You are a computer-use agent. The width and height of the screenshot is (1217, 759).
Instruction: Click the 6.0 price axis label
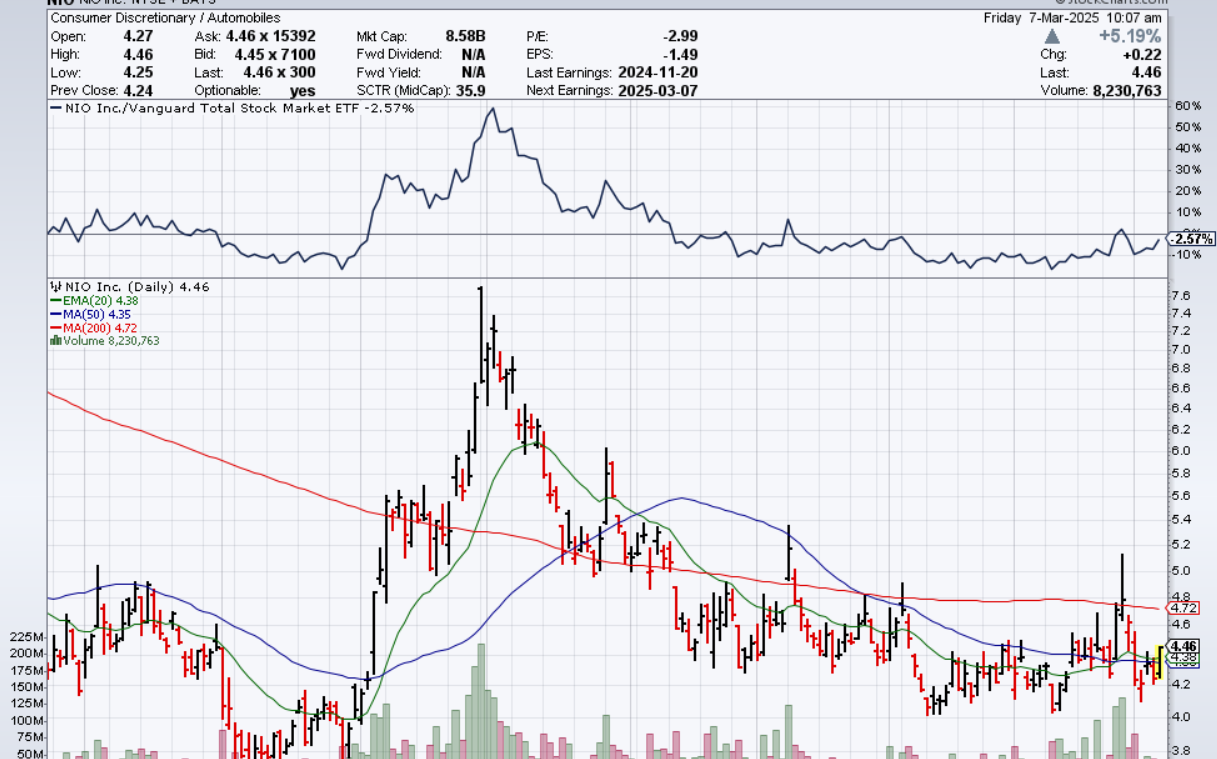point(1180,451)
